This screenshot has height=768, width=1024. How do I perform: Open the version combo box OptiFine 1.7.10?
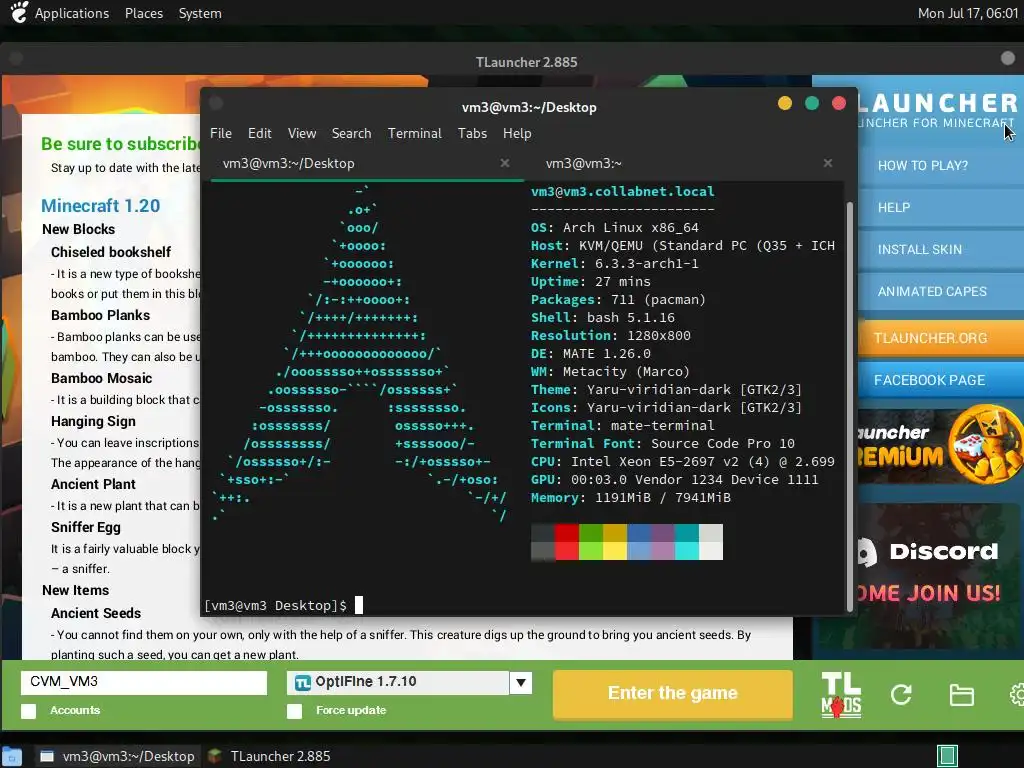click(x=409, y=683)
